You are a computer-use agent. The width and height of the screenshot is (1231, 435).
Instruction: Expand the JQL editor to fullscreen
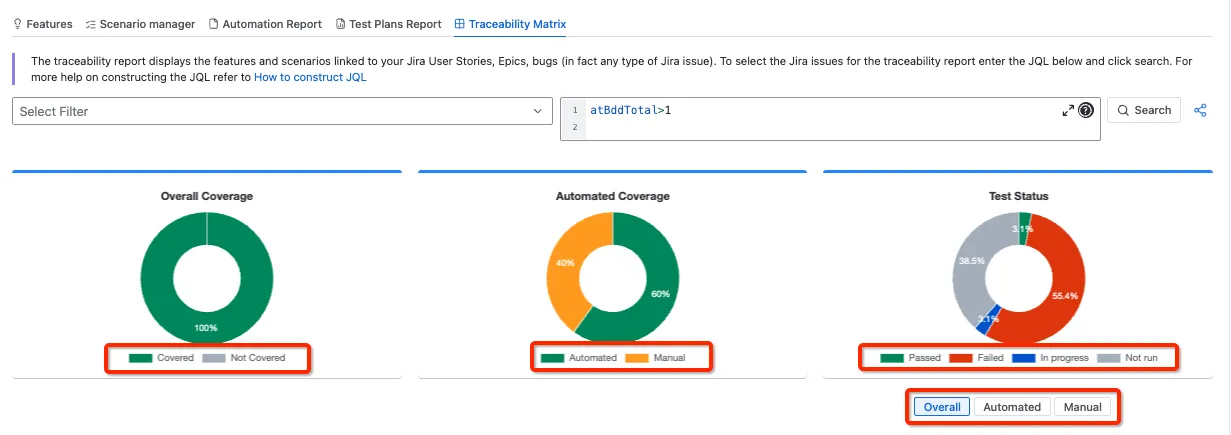coord(1067,110)
